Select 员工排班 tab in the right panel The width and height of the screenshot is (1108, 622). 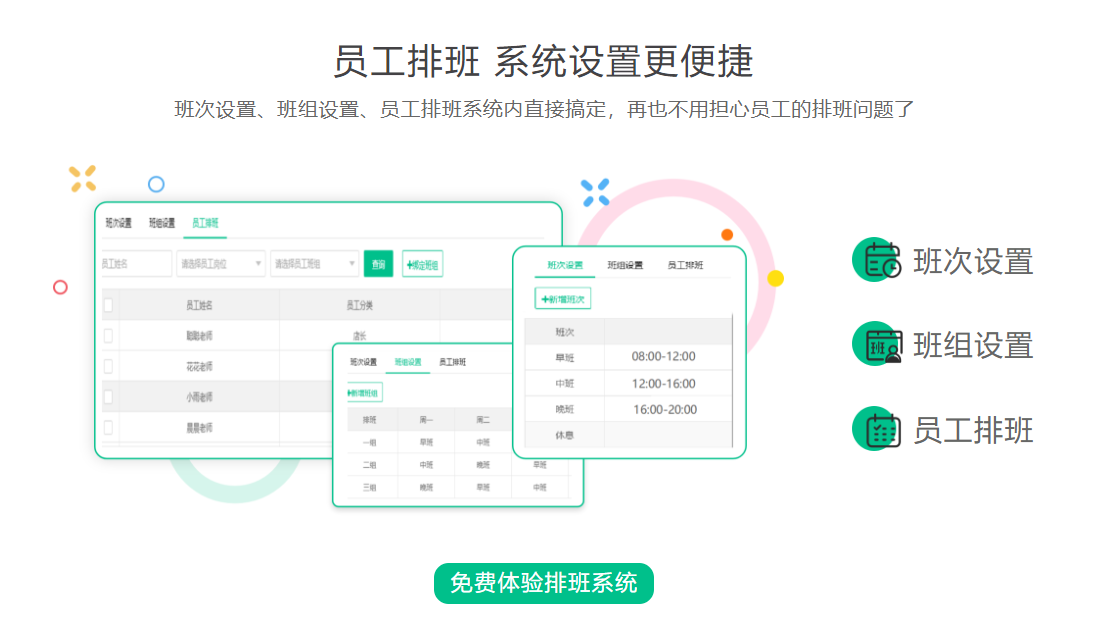tap(685, 266)
